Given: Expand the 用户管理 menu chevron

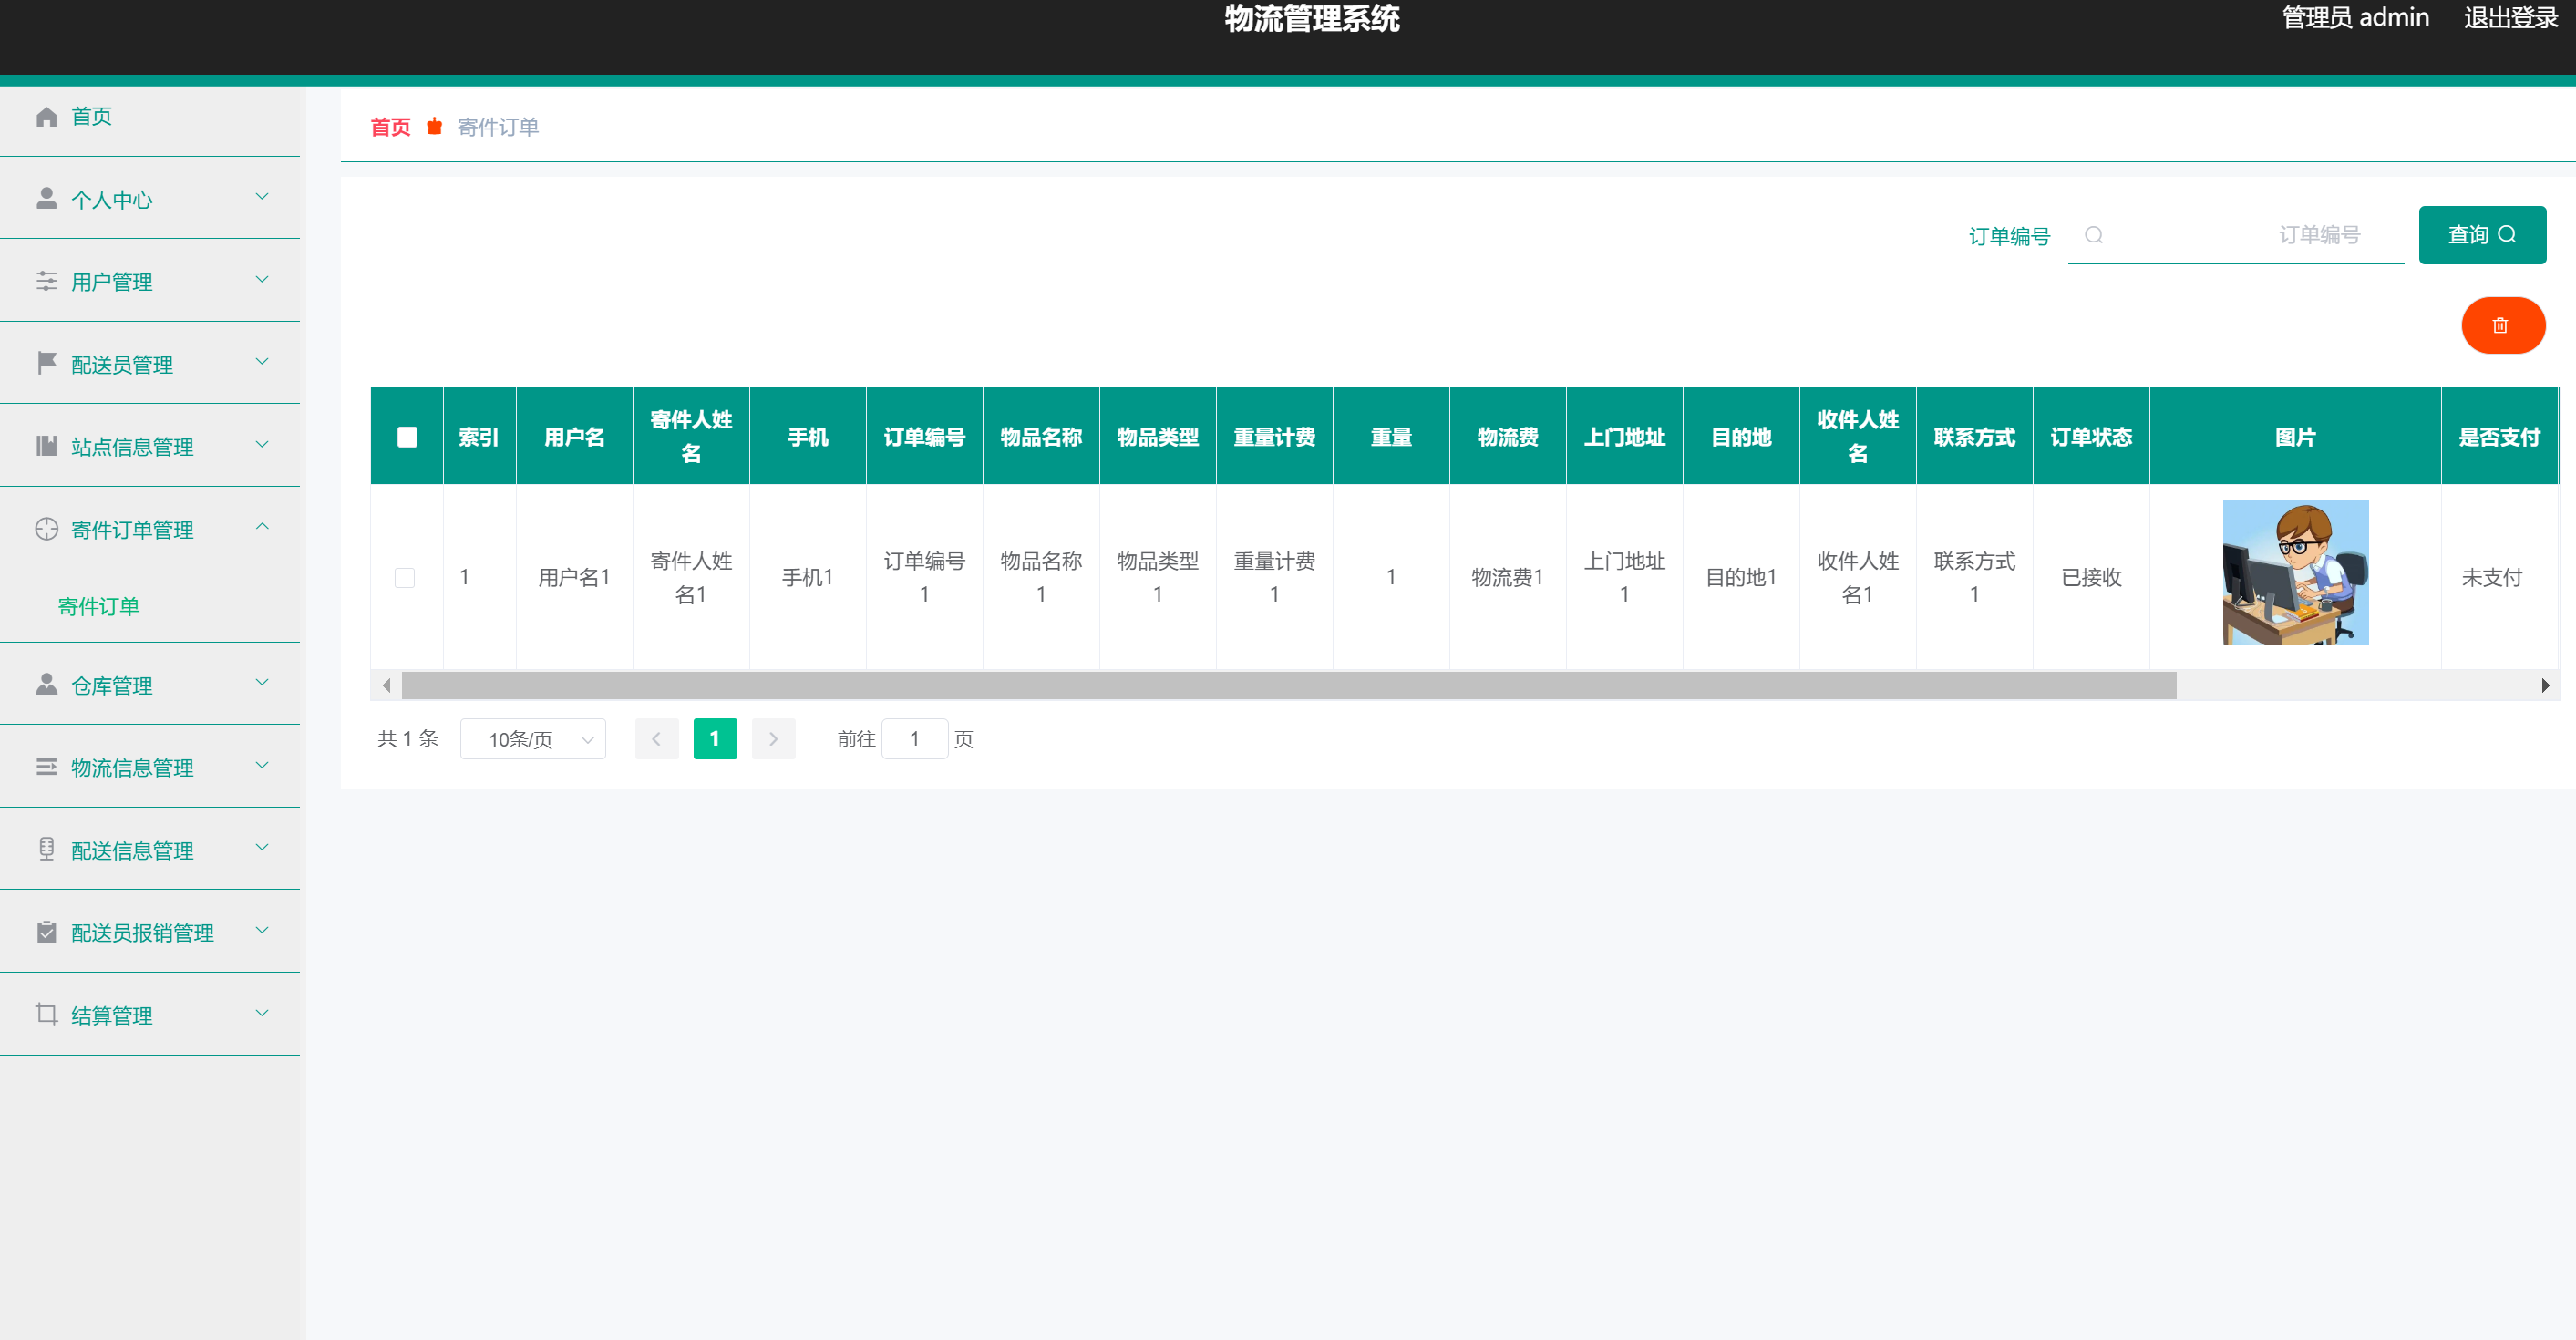Looking at the screenshot, I should 262,279.
